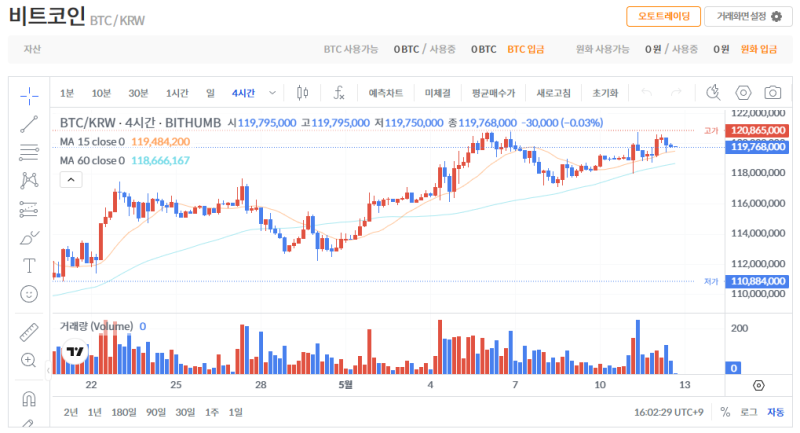Screen dimensions: 800x433
Task: Select the brush drawing tool
Action: tap(29, 238)
